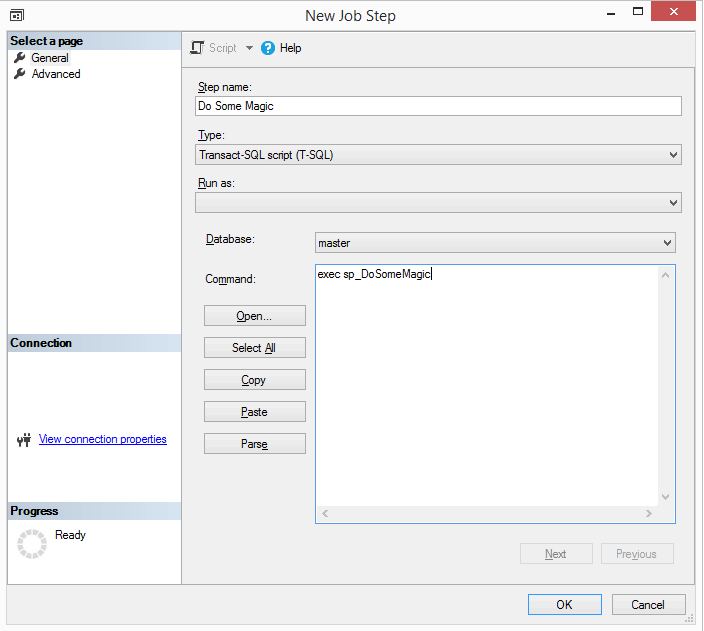Image resolution: width=704 pixels, height=631 pixels.
Task: Click the wrench icon beside General
Action: (x=20, y=57)
